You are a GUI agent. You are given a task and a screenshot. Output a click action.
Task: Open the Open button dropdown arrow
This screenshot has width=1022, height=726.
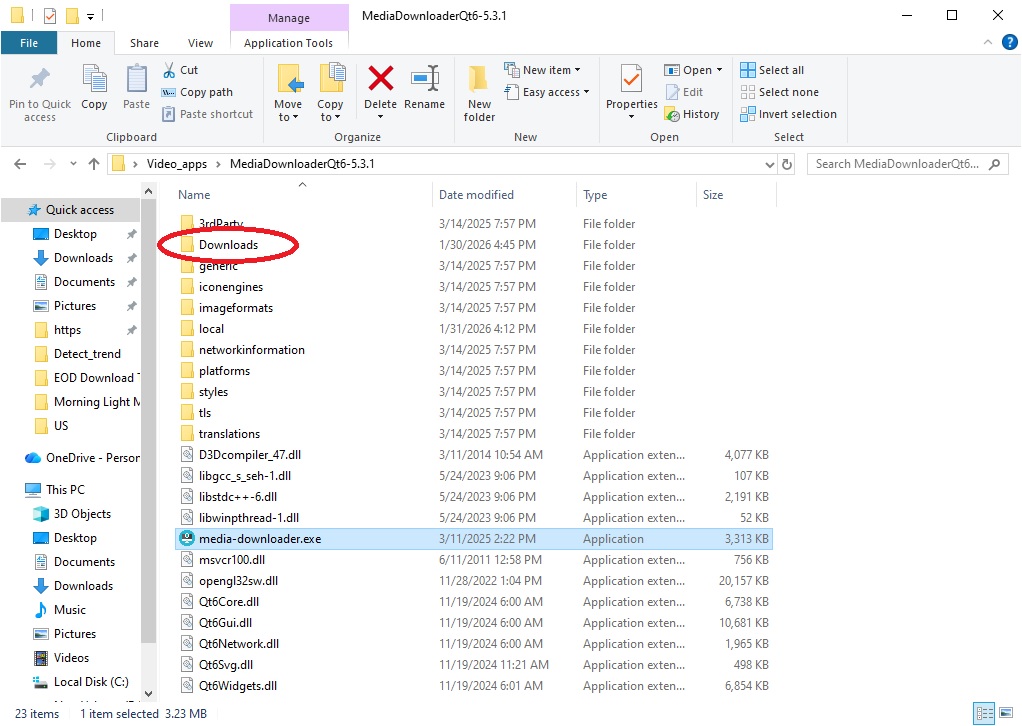click(720, 70)
